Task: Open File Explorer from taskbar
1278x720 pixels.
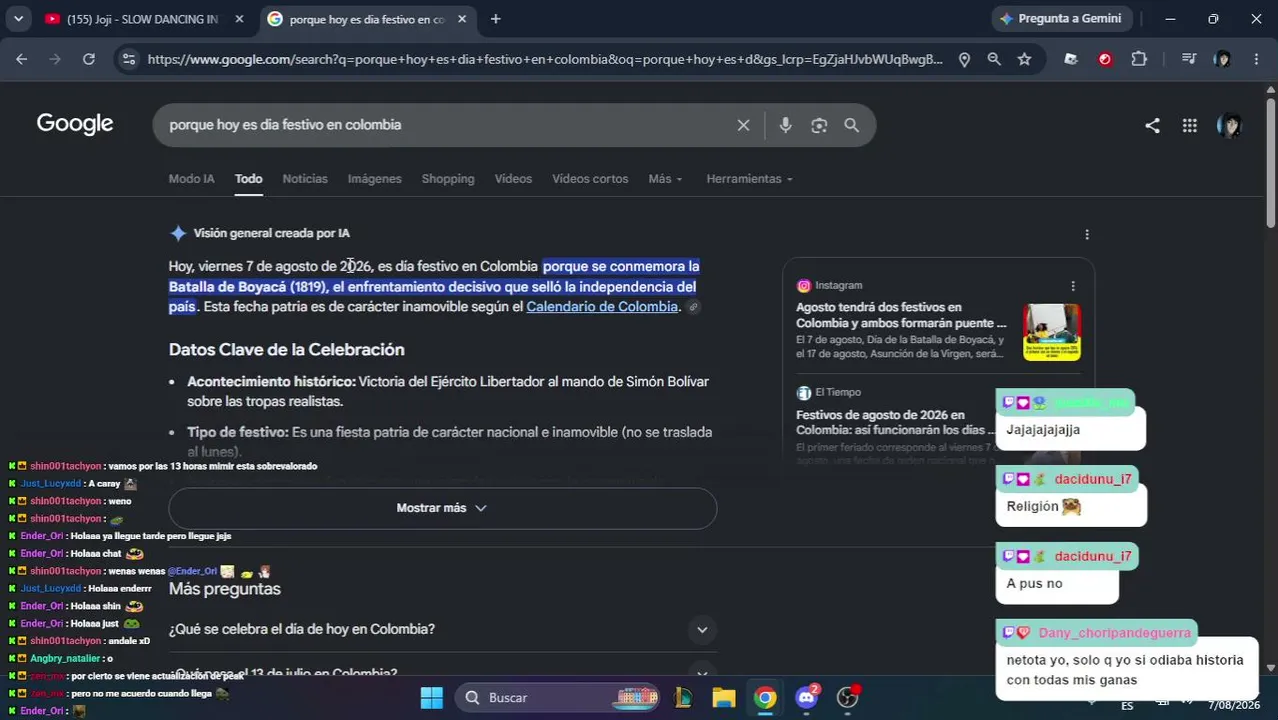Action: 724,698
